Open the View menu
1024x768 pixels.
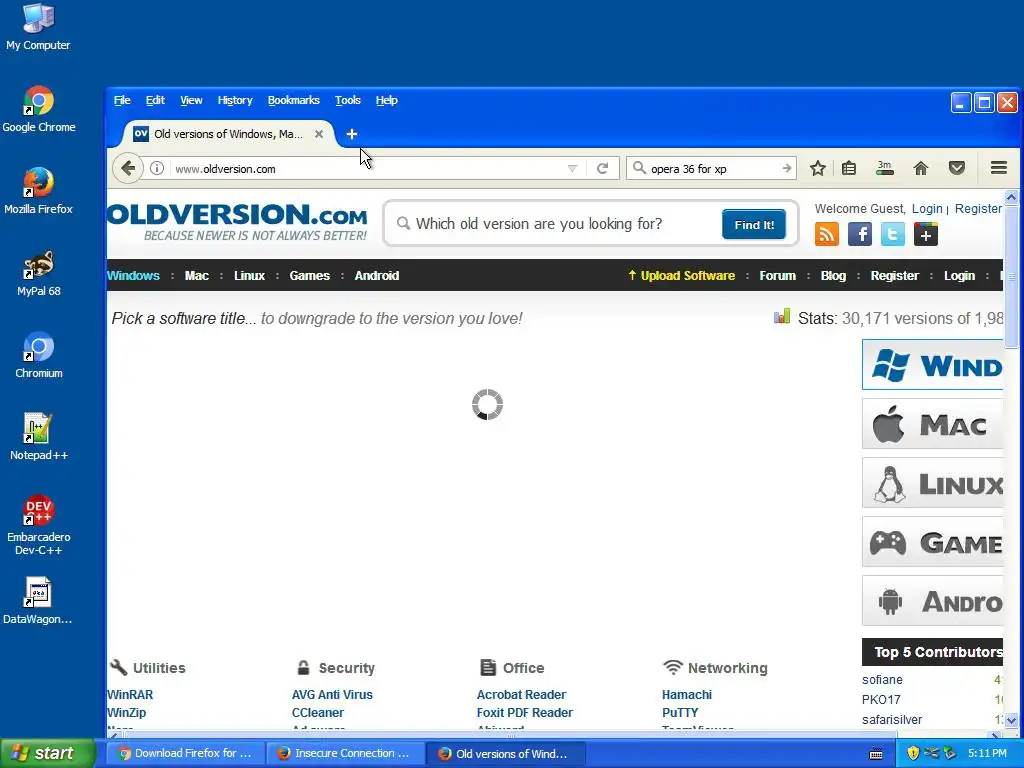[191, 100]
